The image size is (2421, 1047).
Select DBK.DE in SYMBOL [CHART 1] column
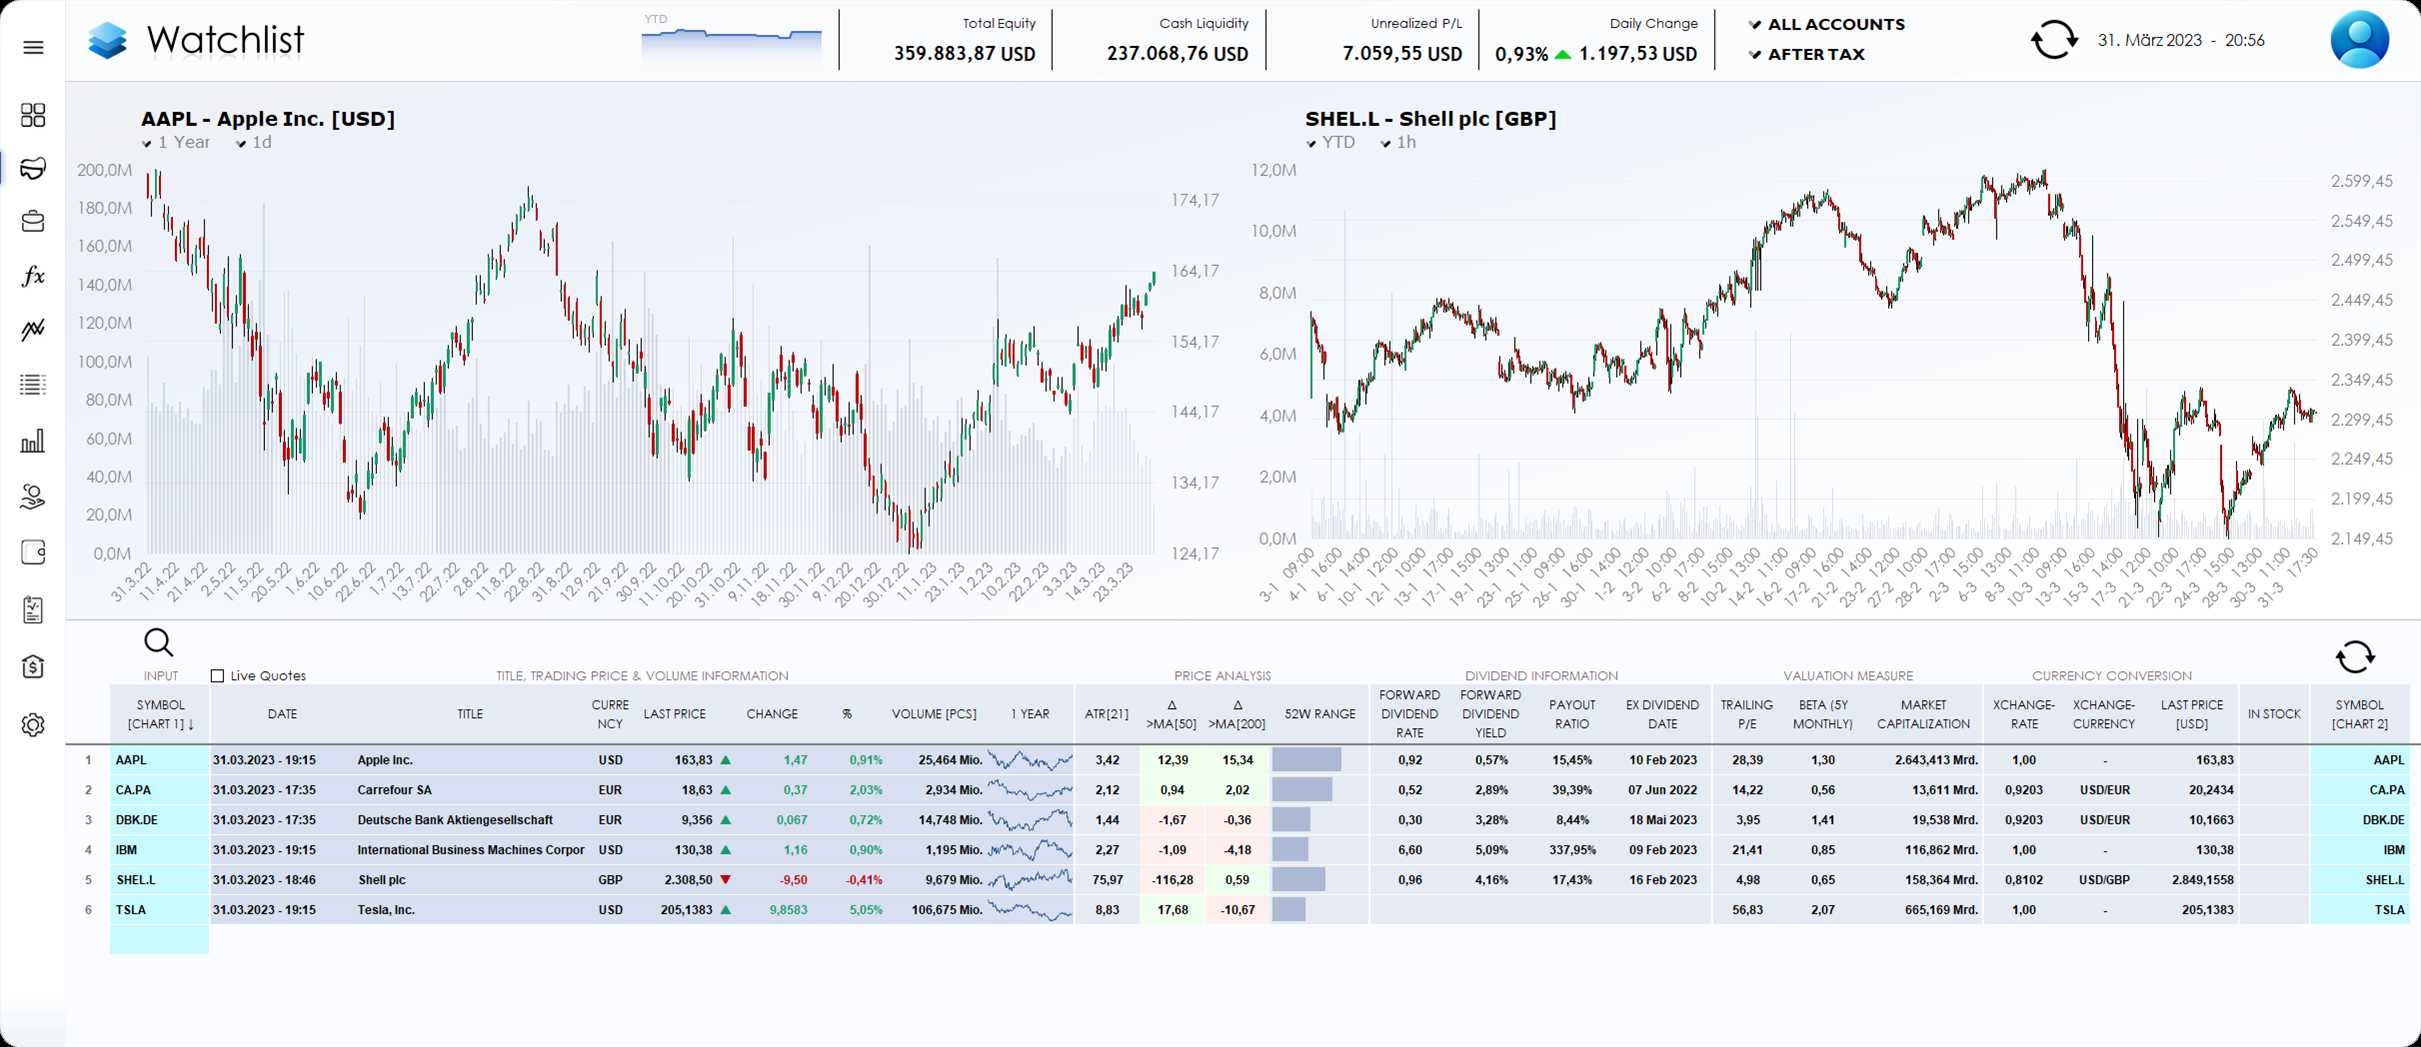(x=159, y=820)
